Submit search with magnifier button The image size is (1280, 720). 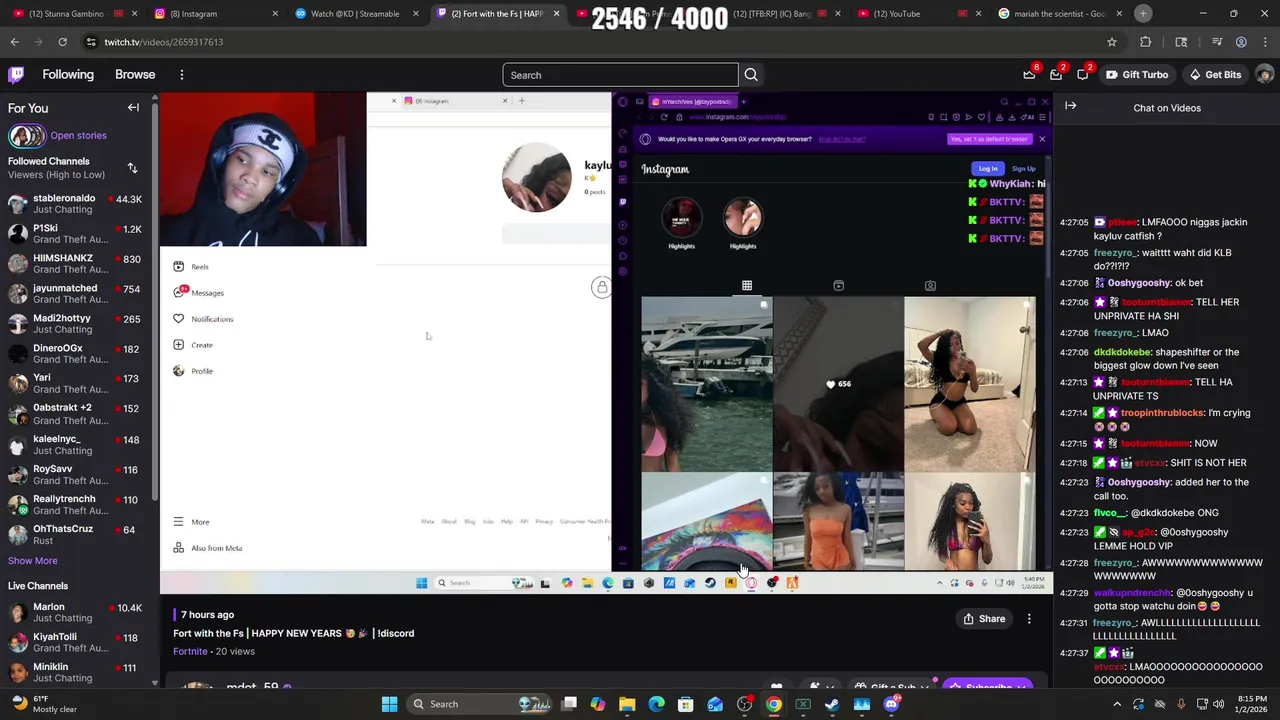pyautogui.click(x=751, y=75)
